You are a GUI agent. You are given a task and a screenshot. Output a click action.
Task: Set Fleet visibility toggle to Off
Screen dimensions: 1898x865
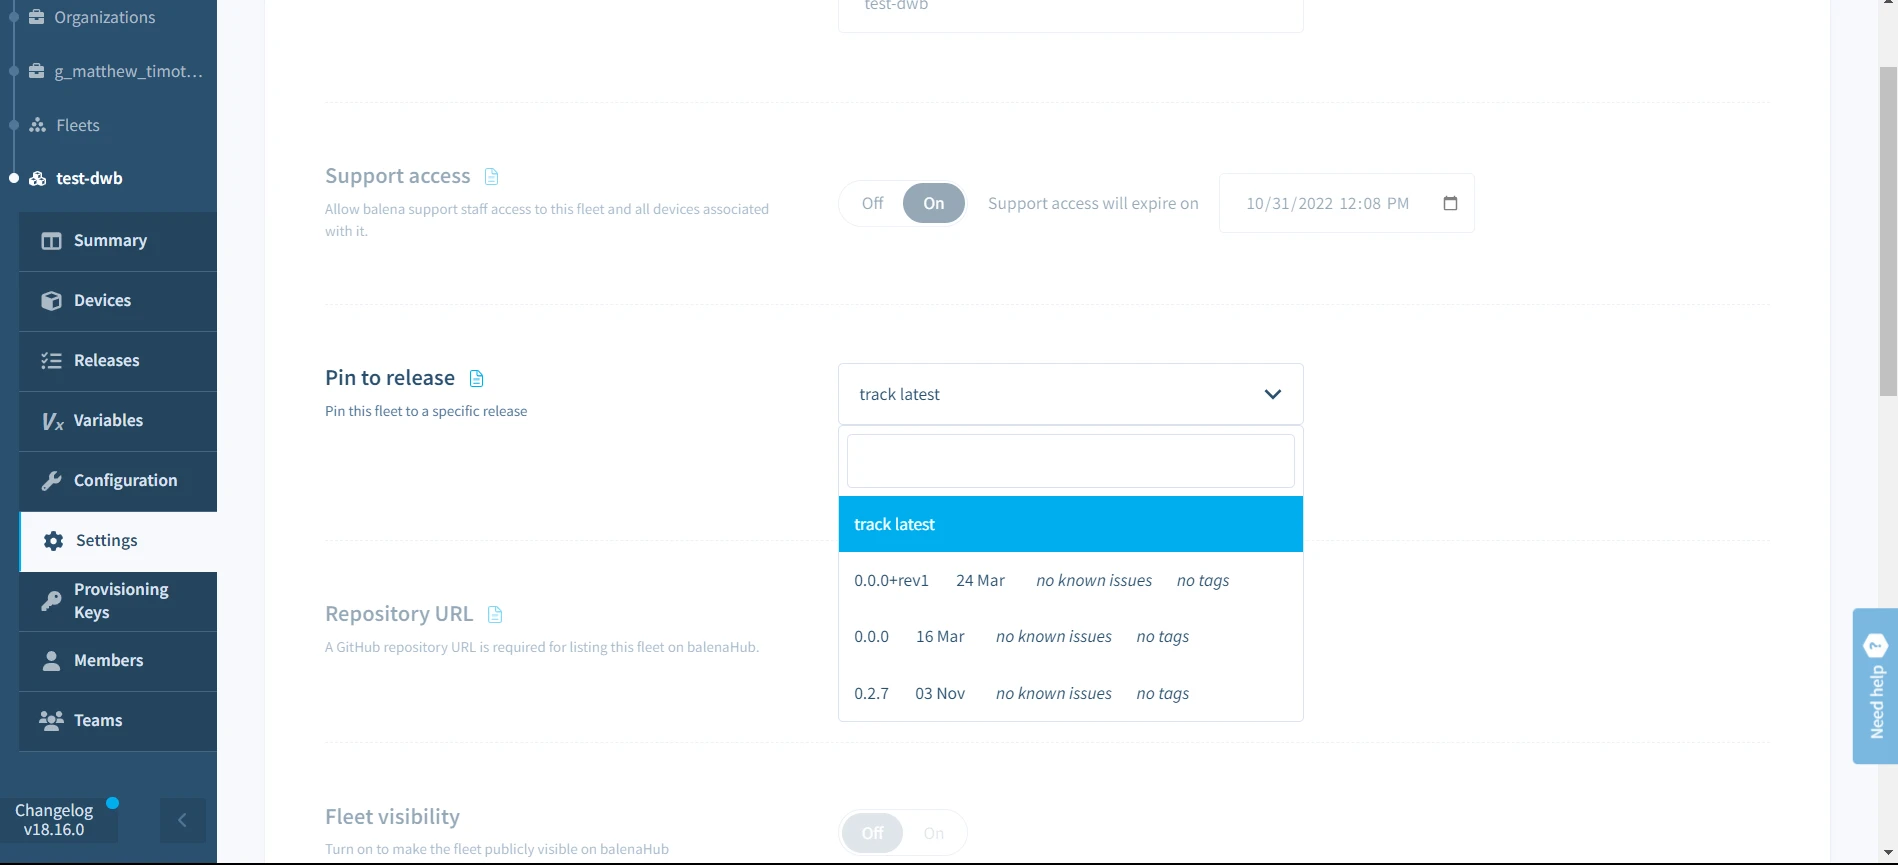click(872, 833)
